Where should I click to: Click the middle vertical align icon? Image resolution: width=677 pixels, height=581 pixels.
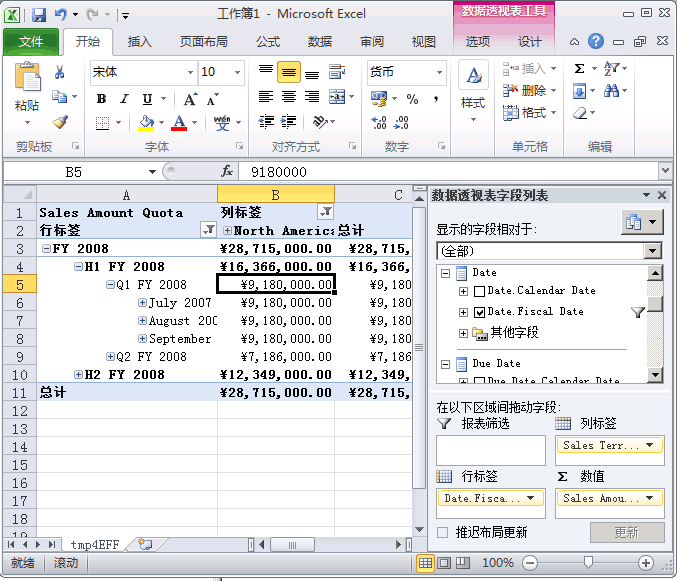tap(288, 72)
